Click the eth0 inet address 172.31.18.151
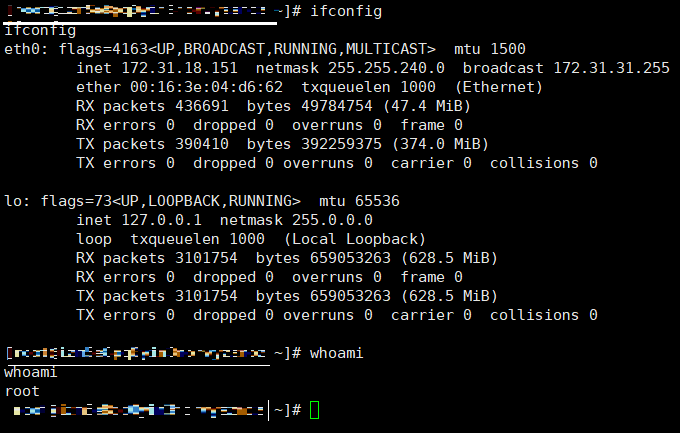The height and width of the screenshot is (433, 680). pyautogui.click(x=180, y=68)
